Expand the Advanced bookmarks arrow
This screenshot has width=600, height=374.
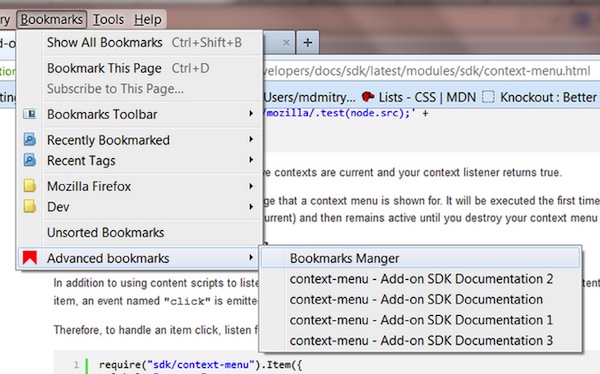[251, 258]
